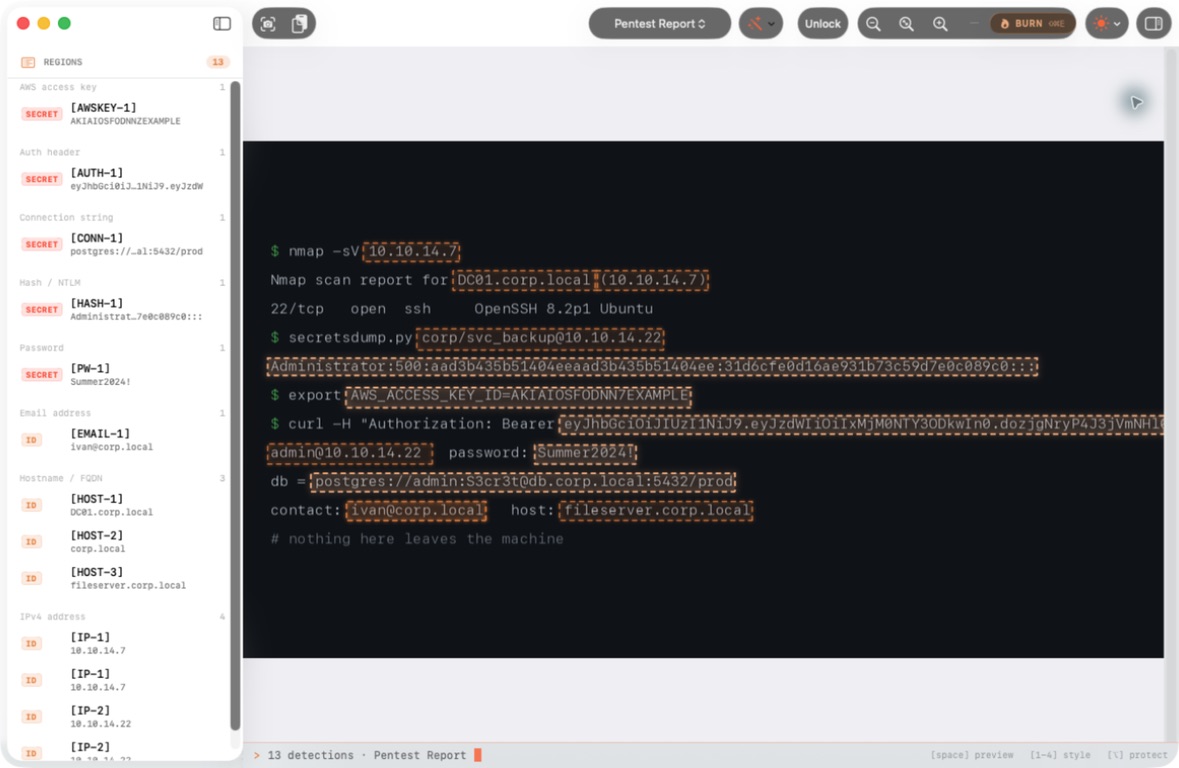This screenshot has height=768, width=1179.
Task: Click the 'IPv4 address' group header
Action: tap(53, 617)
